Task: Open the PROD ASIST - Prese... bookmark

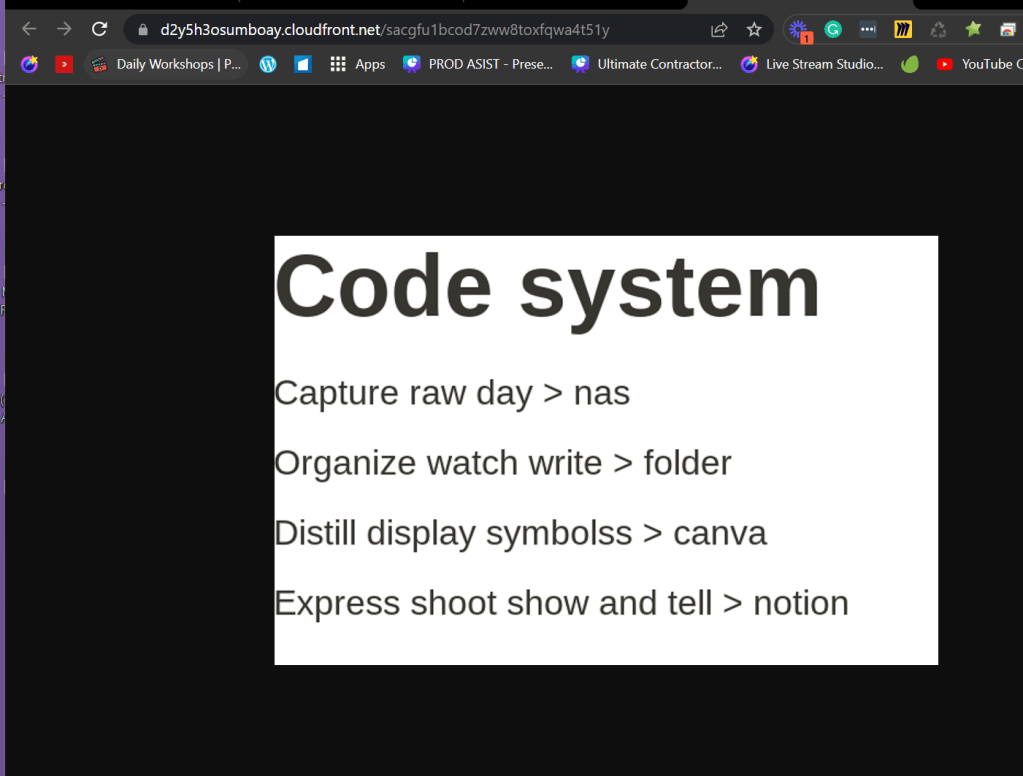Action: 478,64
